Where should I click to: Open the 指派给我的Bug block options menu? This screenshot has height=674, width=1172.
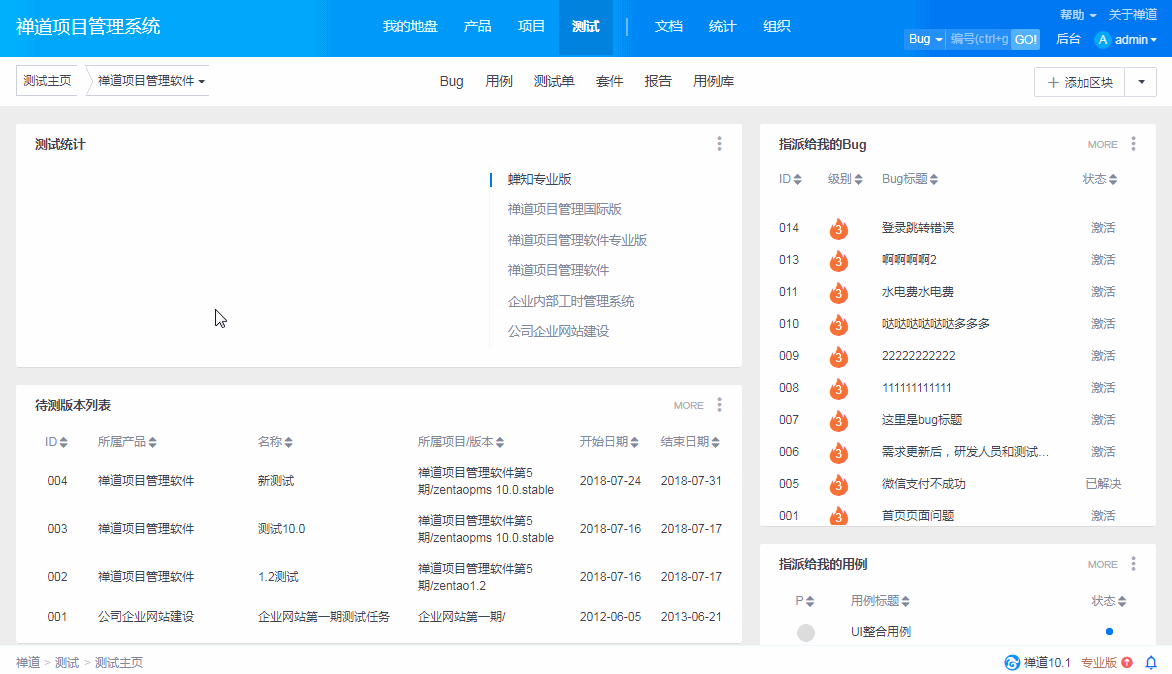(x=1133, y=144)
